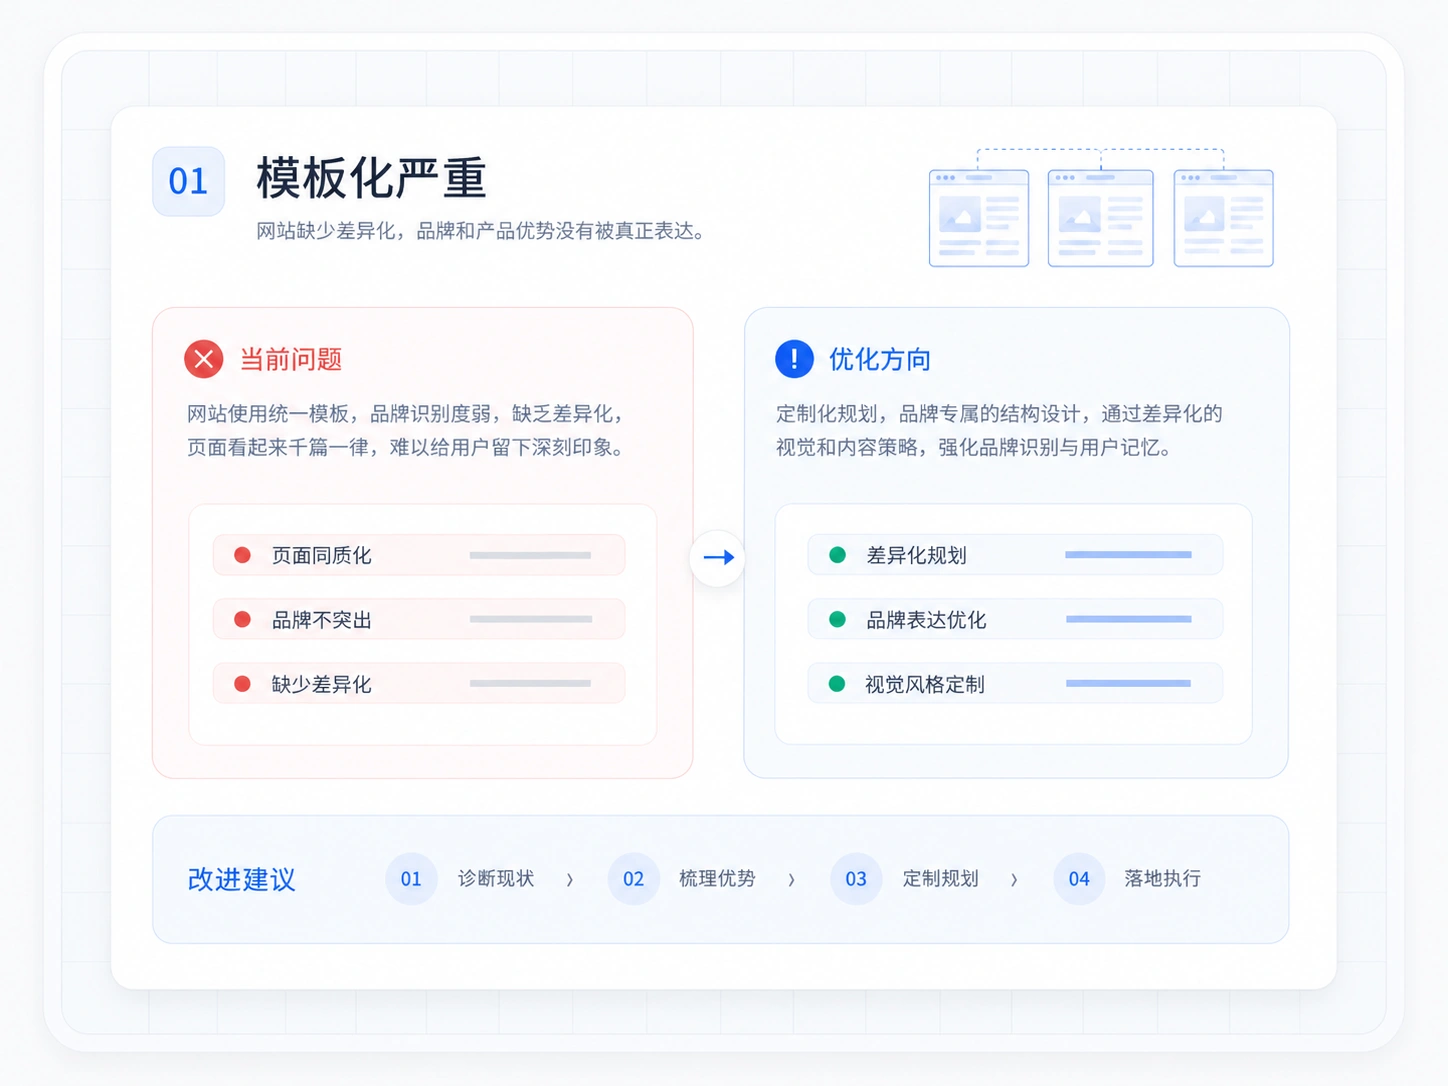Click the red dot beside 缺少差异化
The height and width of the screenshot is (1086, 1448).
click(242, 684)
